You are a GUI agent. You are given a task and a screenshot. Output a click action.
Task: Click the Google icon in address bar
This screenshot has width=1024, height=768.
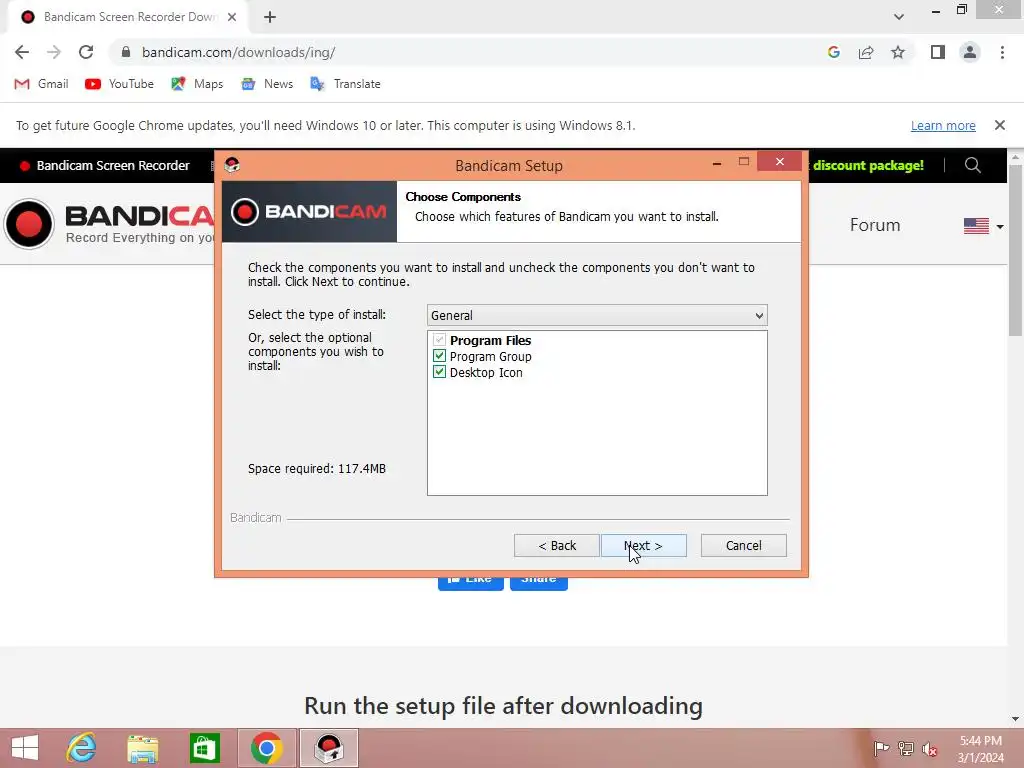(833, 52)
